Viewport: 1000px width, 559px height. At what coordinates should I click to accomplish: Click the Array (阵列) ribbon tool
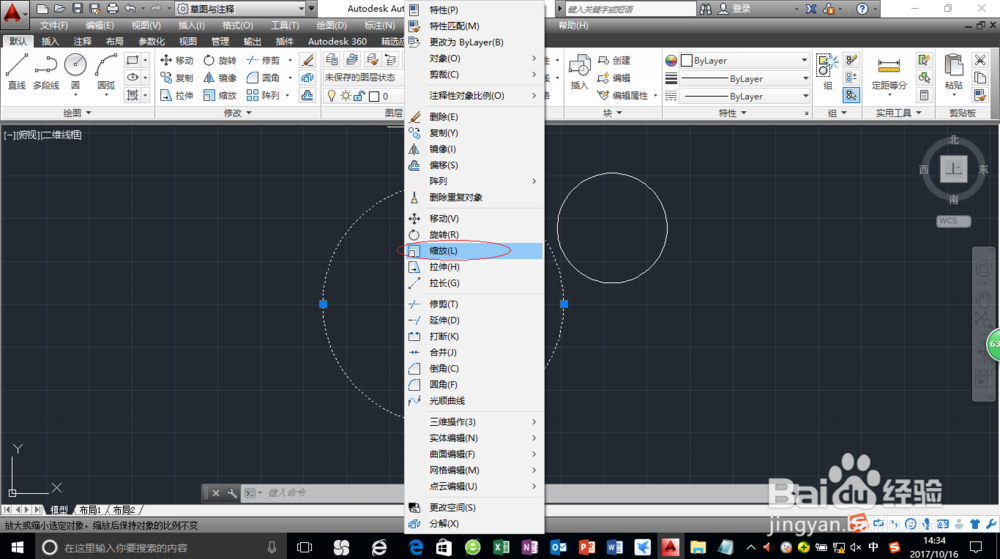click(x=263, y=95)
